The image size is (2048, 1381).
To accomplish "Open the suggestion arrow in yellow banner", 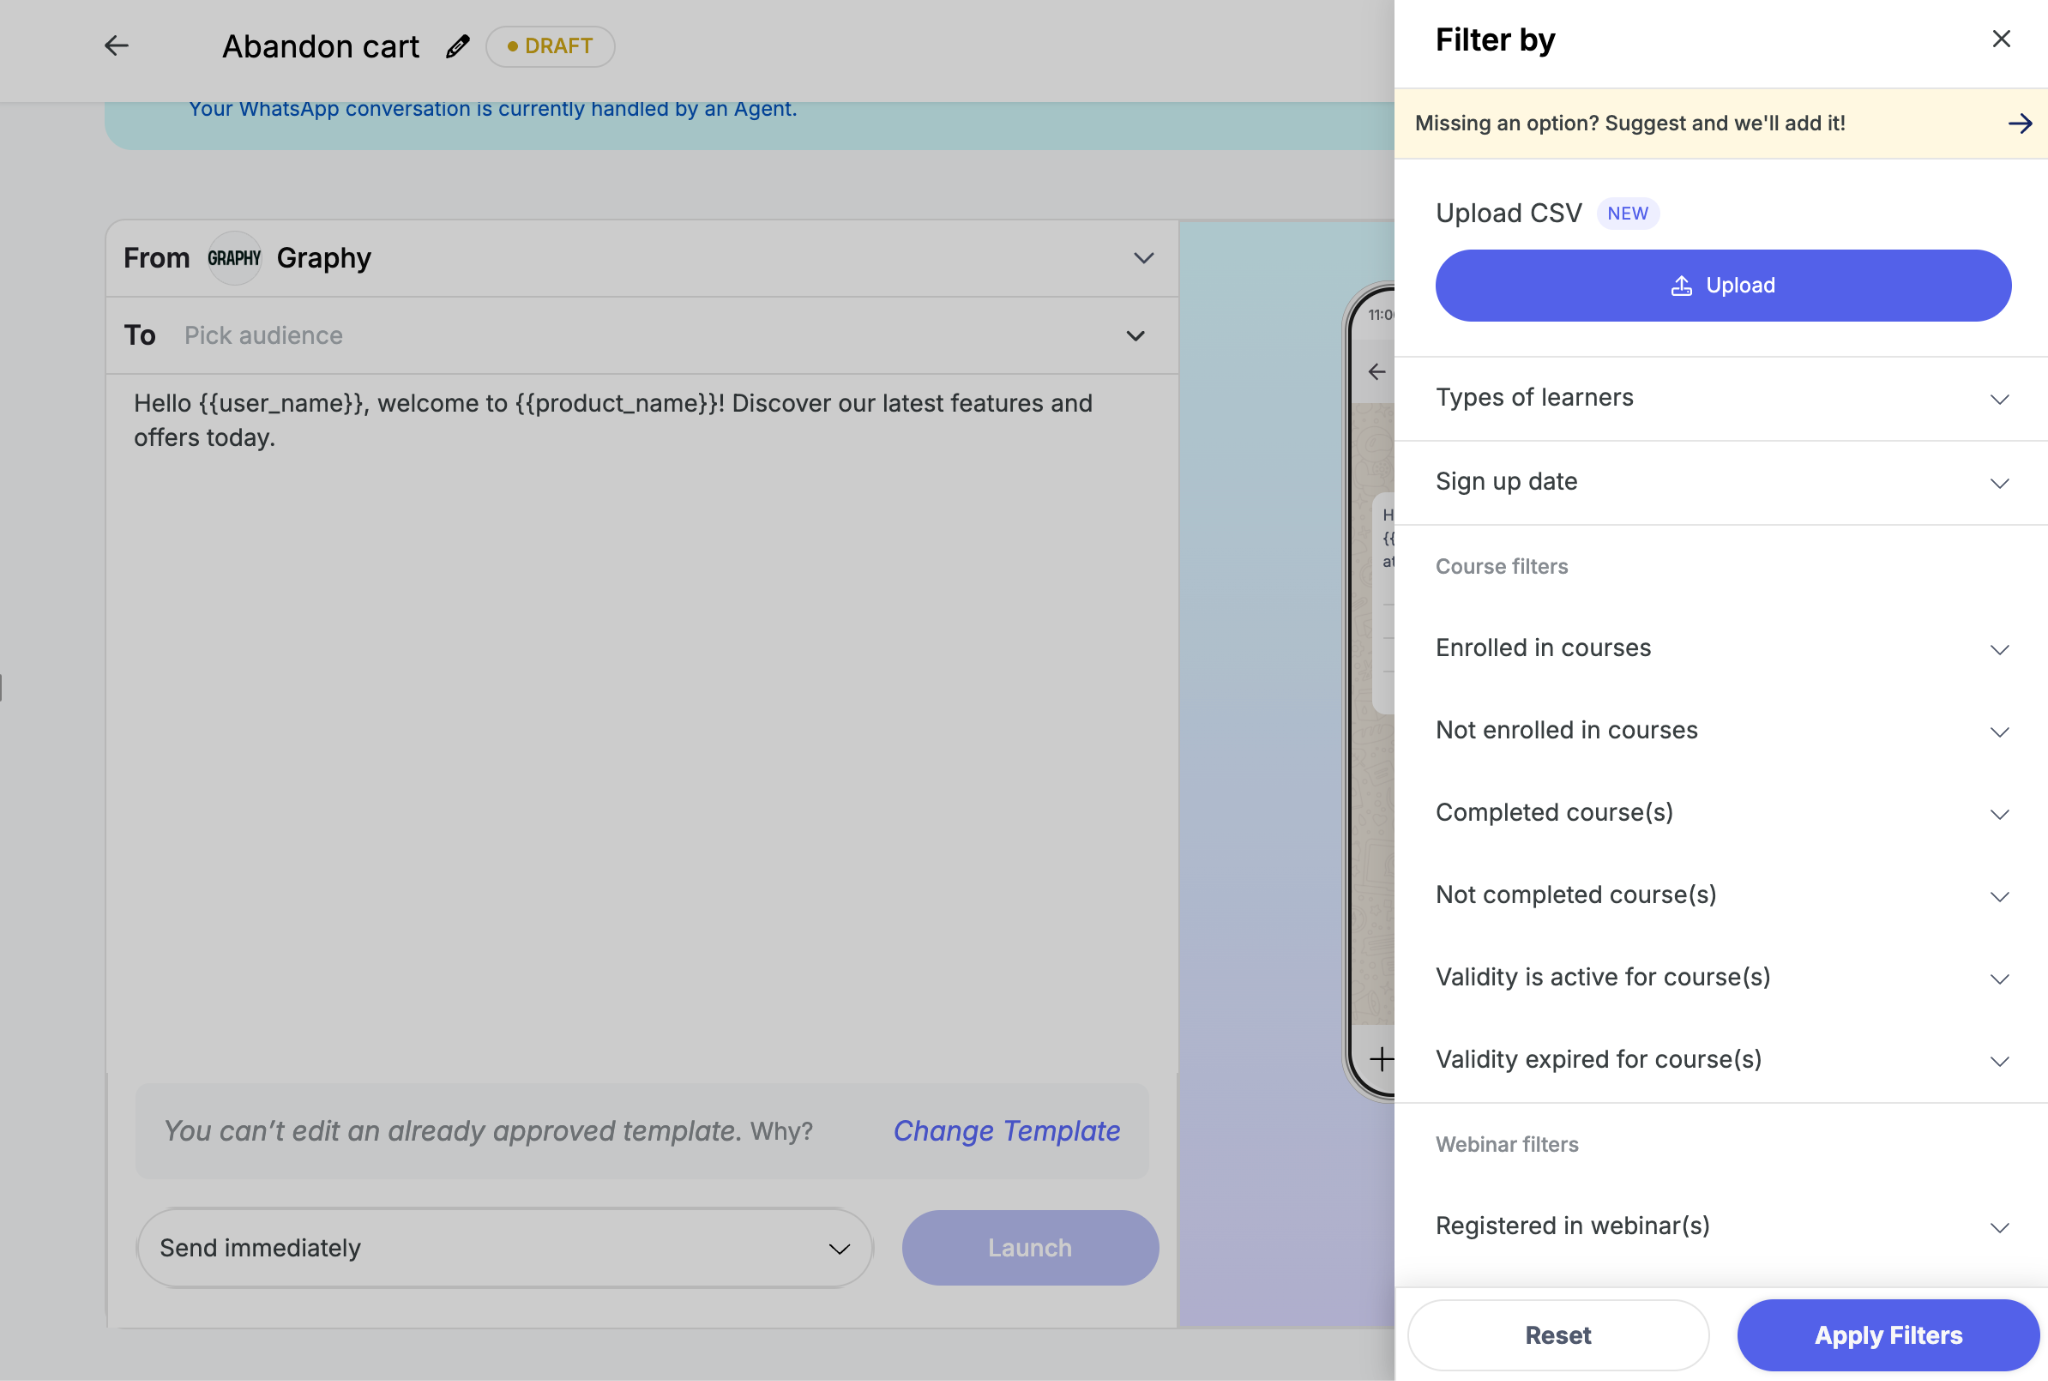I will tap(2020, 123).
